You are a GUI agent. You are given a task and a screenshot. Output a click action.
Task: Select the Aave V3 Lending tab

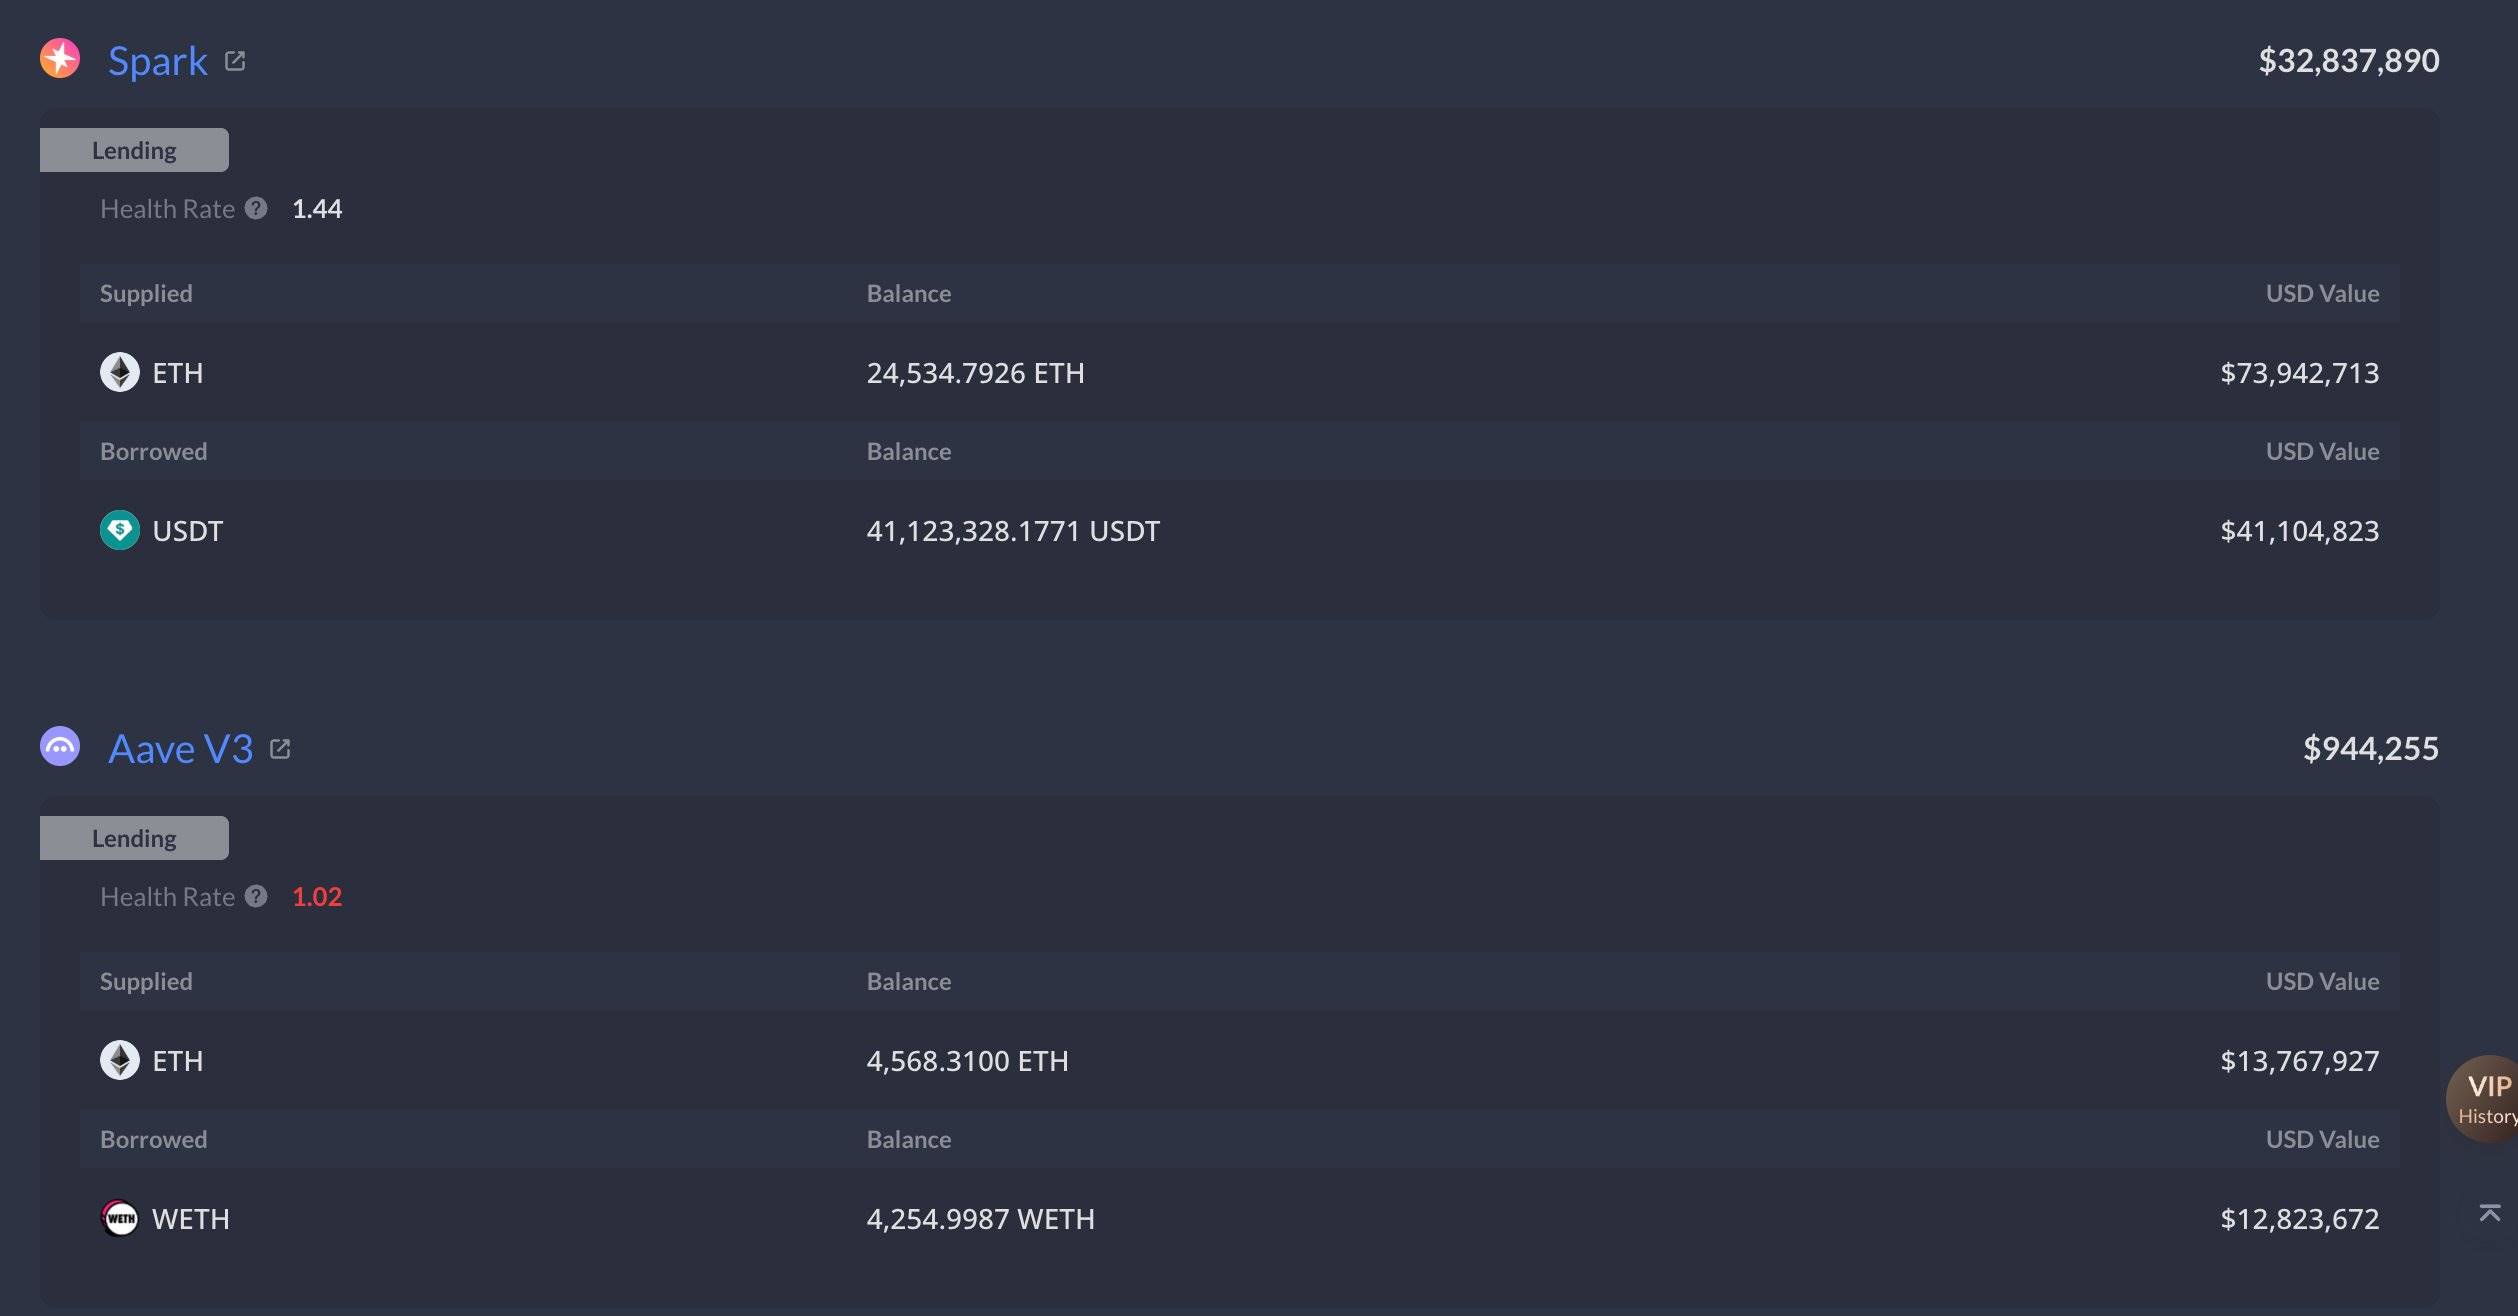(x=134, y=838)
